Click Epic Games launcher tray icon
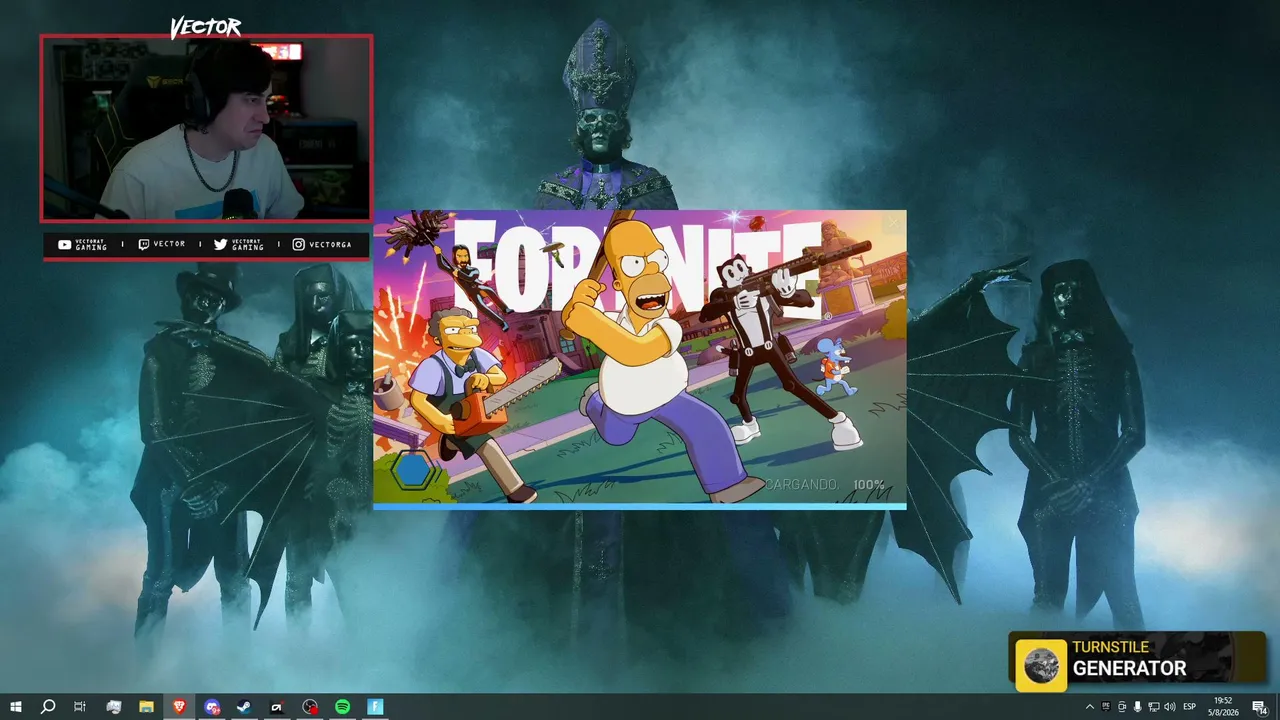The width and height of the screenshot is (1280, 720). click(1106, 707)
